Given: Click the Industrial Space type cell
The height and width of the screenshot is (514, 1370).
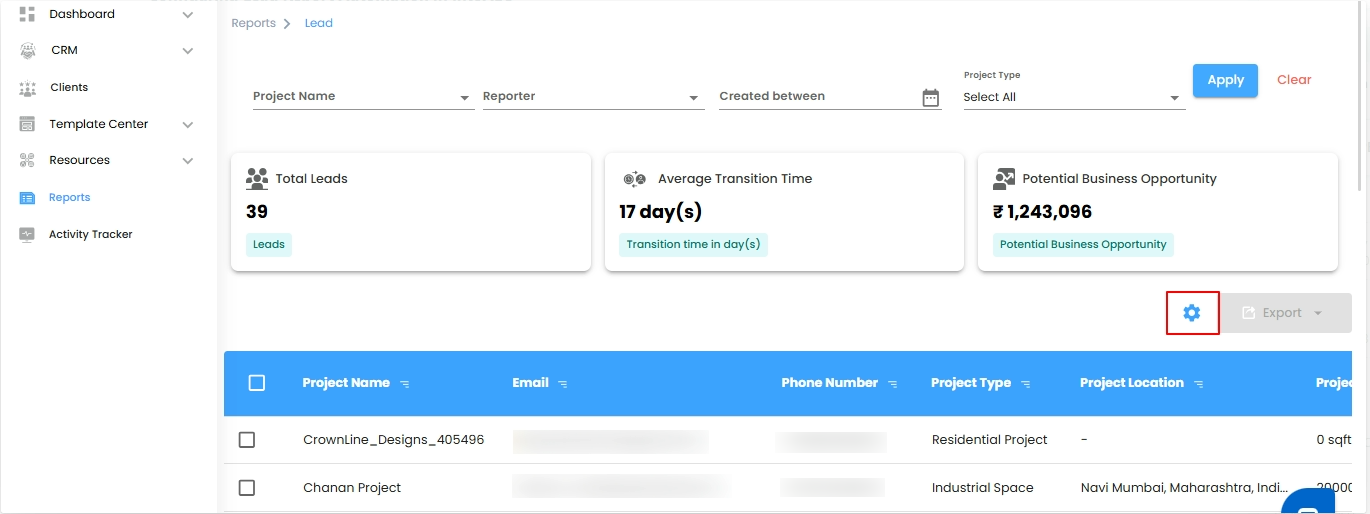Looking at the screenshot, I should (983, 488).
